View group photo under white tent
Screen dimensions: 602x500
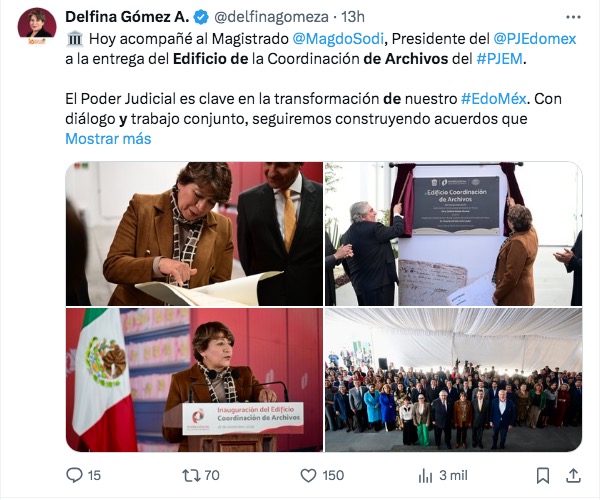453,380
